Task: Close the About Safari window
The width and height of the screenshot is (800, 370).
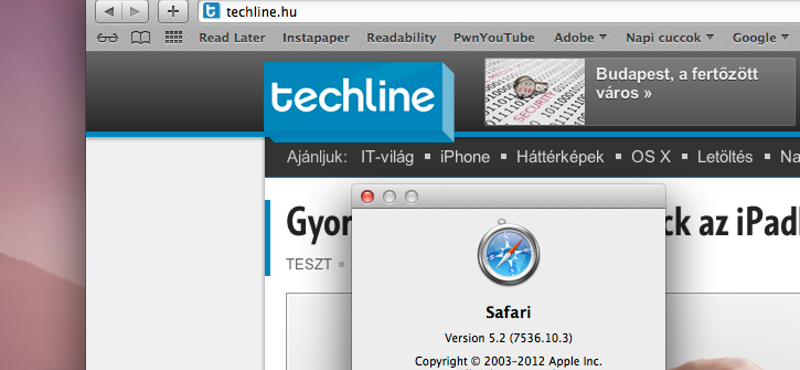Action: point(367,197)
